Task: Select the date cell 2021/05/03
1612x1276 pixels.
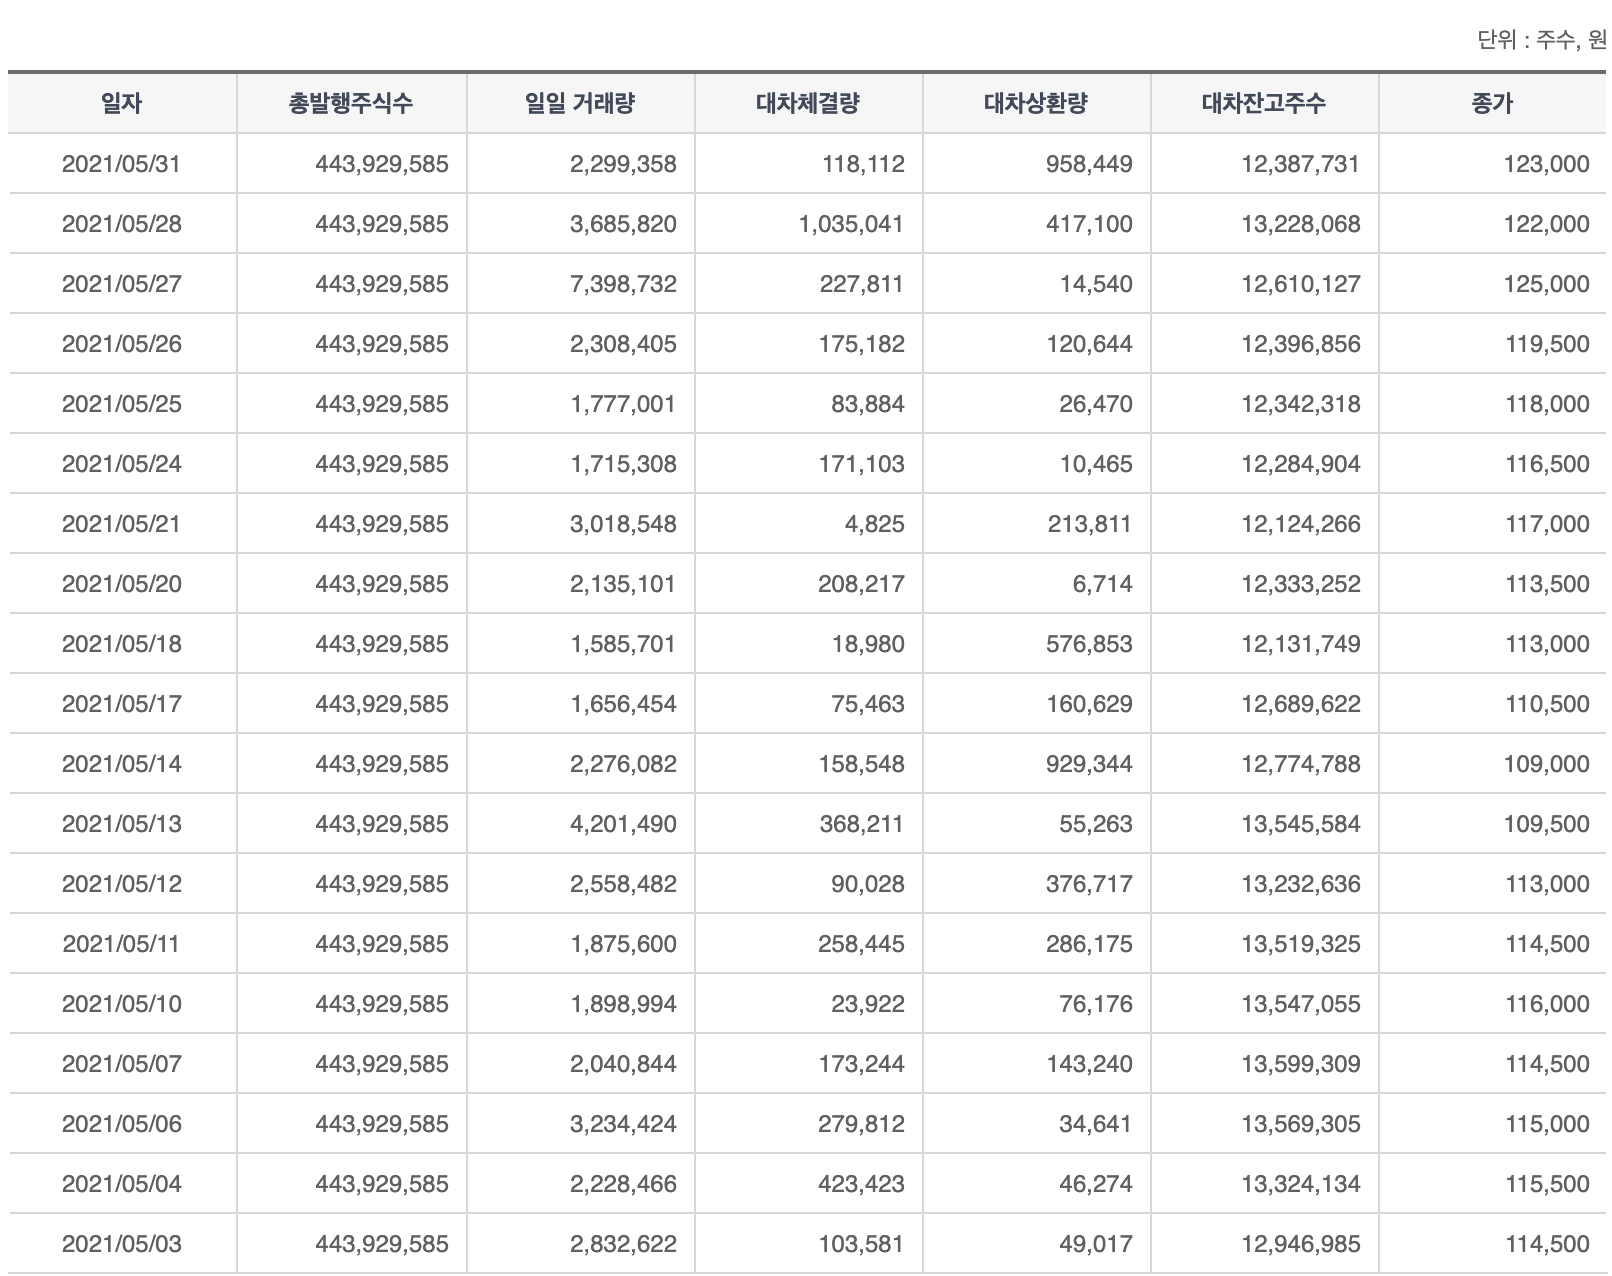Action: [122, 1244]
